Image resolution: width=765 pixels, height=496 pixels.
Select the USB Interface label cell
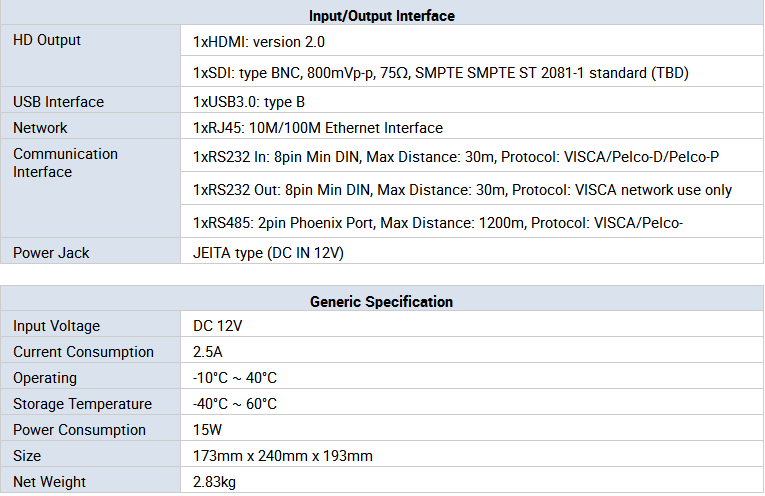point(58,102)
